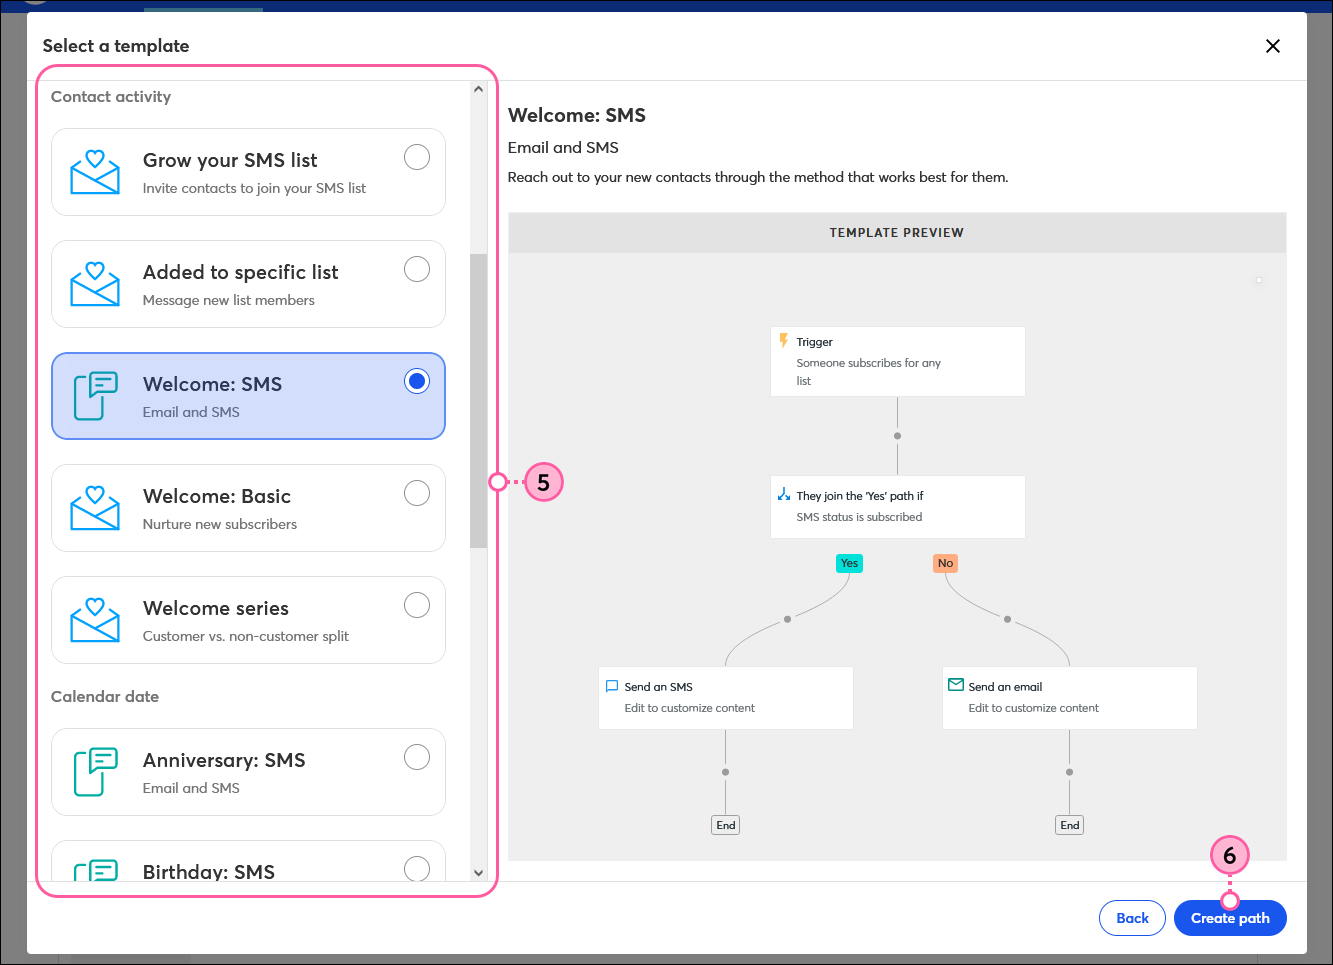Click the message icon next to Anniversary: SMS
The height and width of the screenshot is (965, 1333).
(x=94, y=772)
